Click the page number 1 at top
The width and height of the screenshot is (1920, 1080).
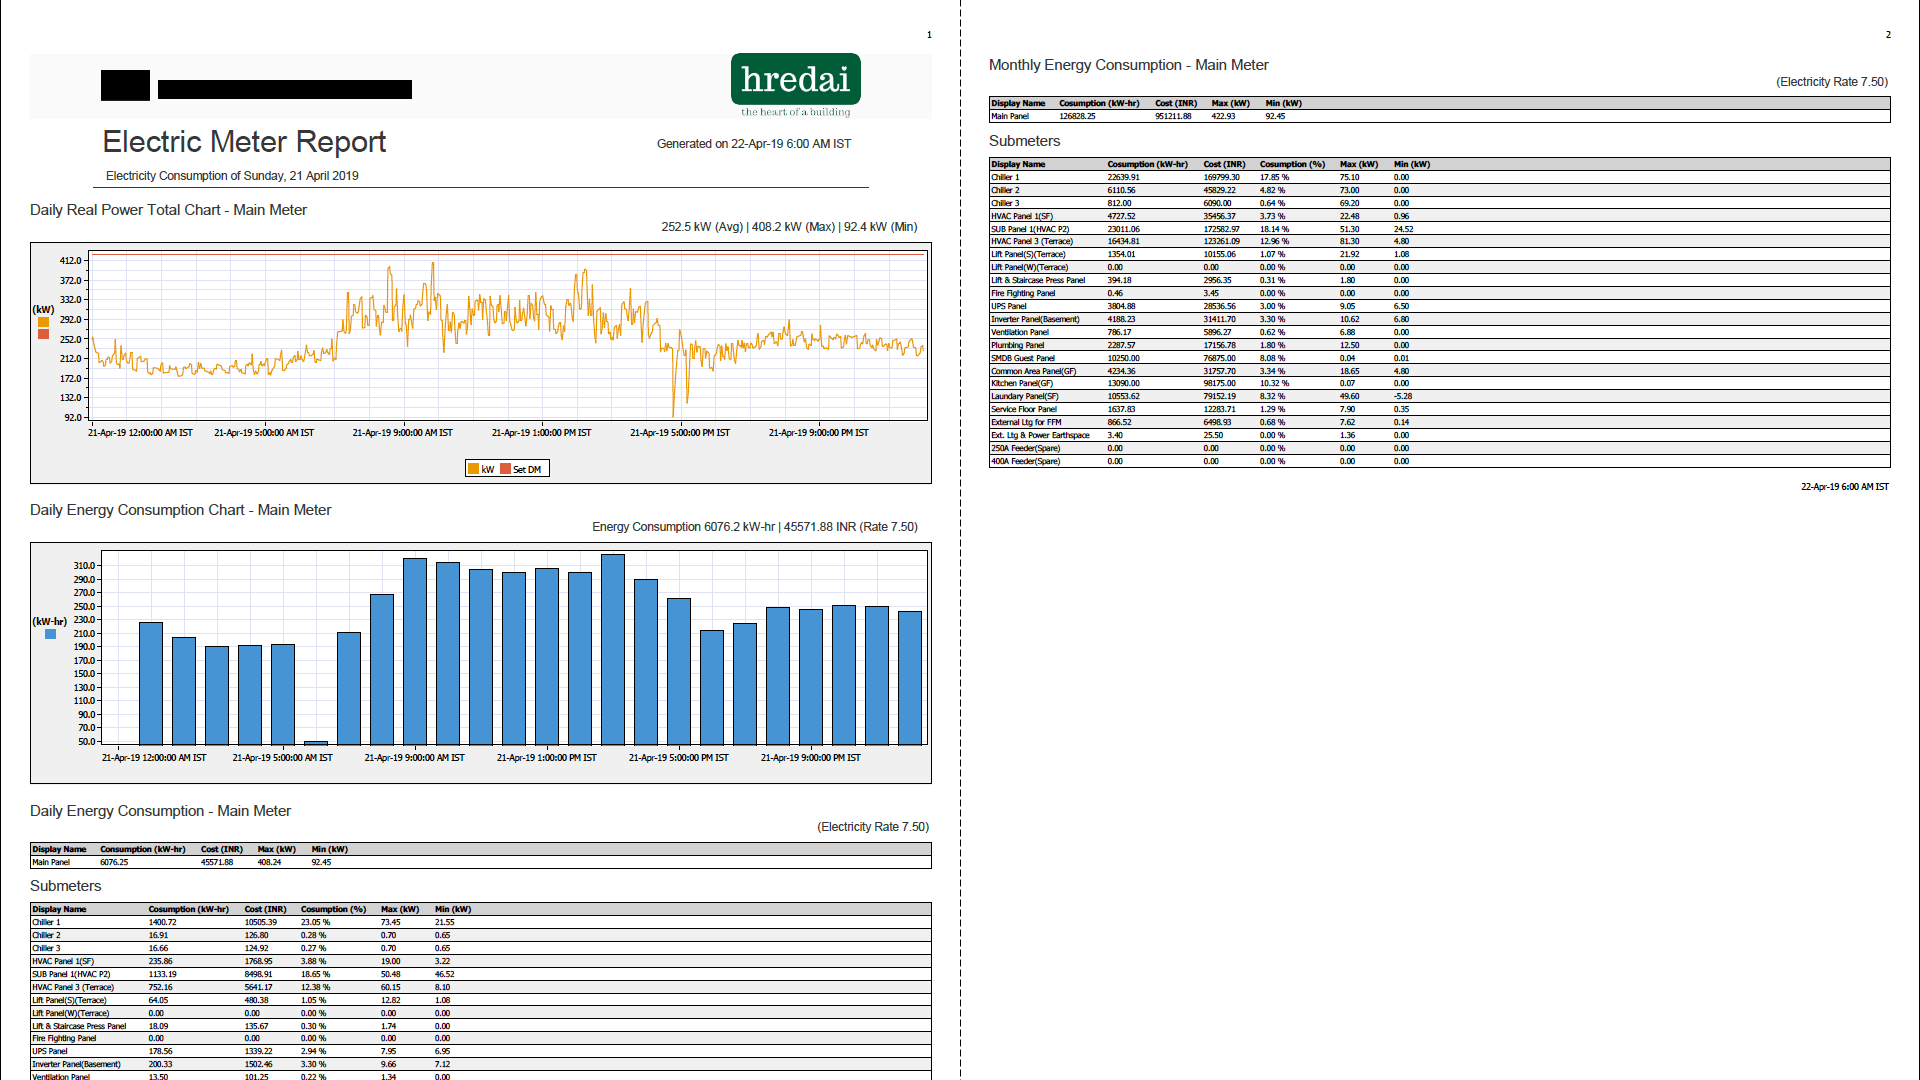point(929,35)
